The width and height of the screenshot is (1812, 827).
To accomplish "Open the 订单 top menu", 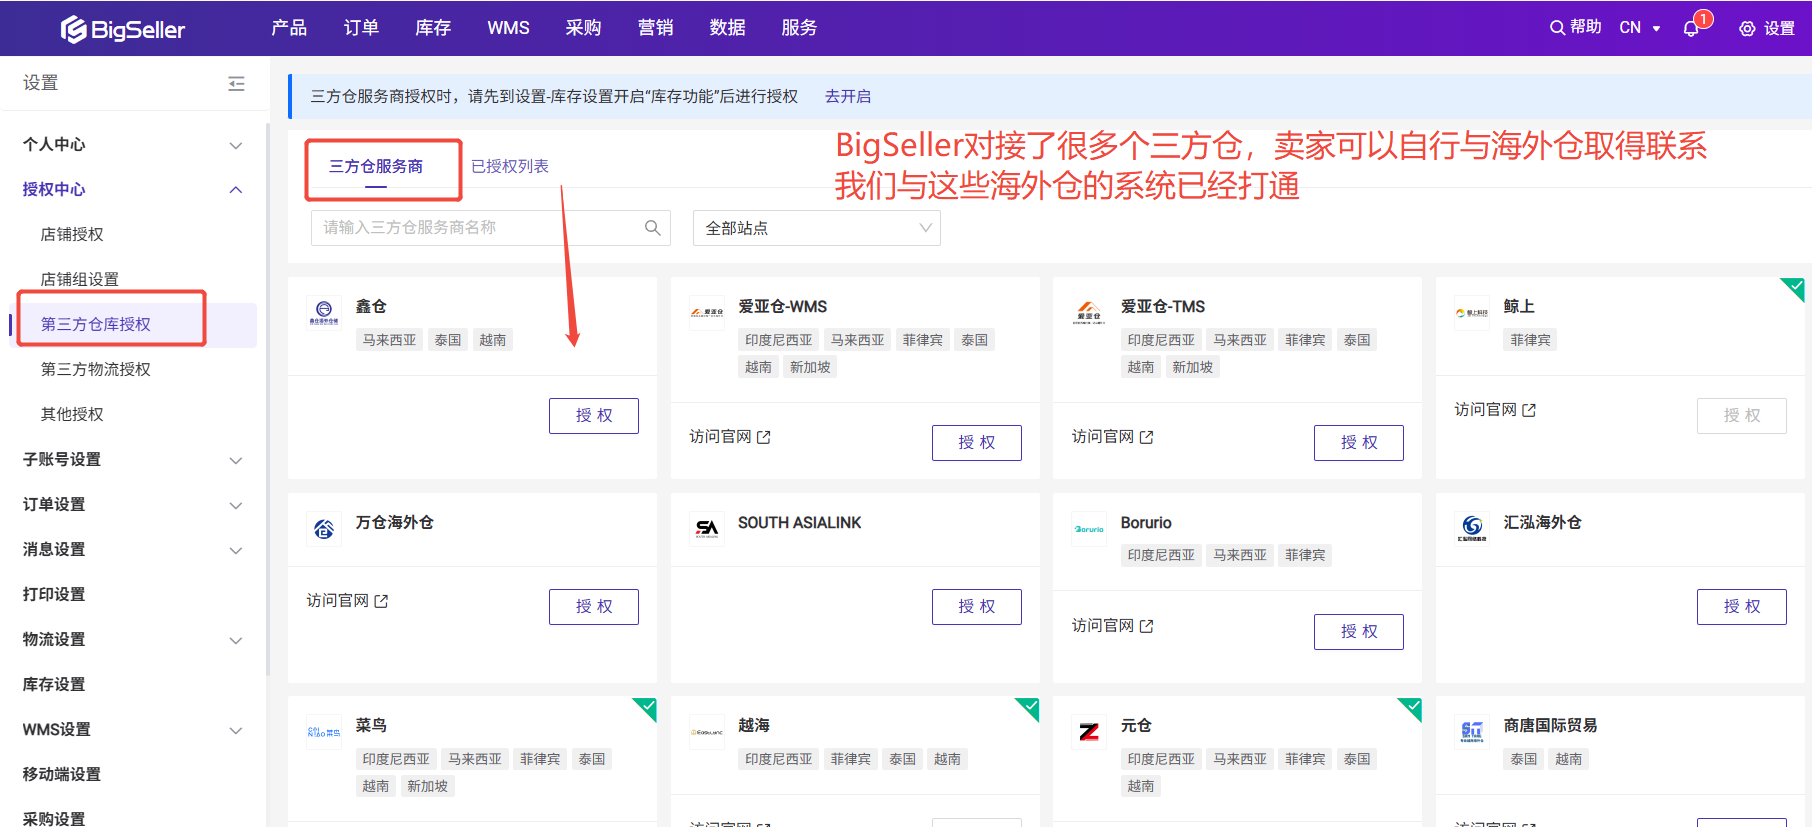I will 361,28.
